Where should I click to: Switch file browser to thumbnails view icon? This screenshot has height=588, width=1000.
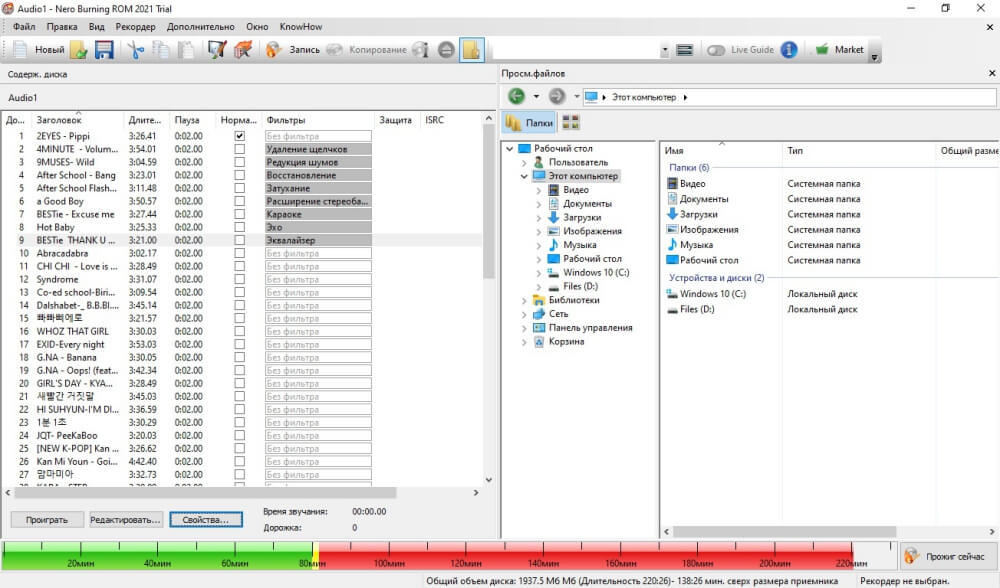tap(571, 122)
